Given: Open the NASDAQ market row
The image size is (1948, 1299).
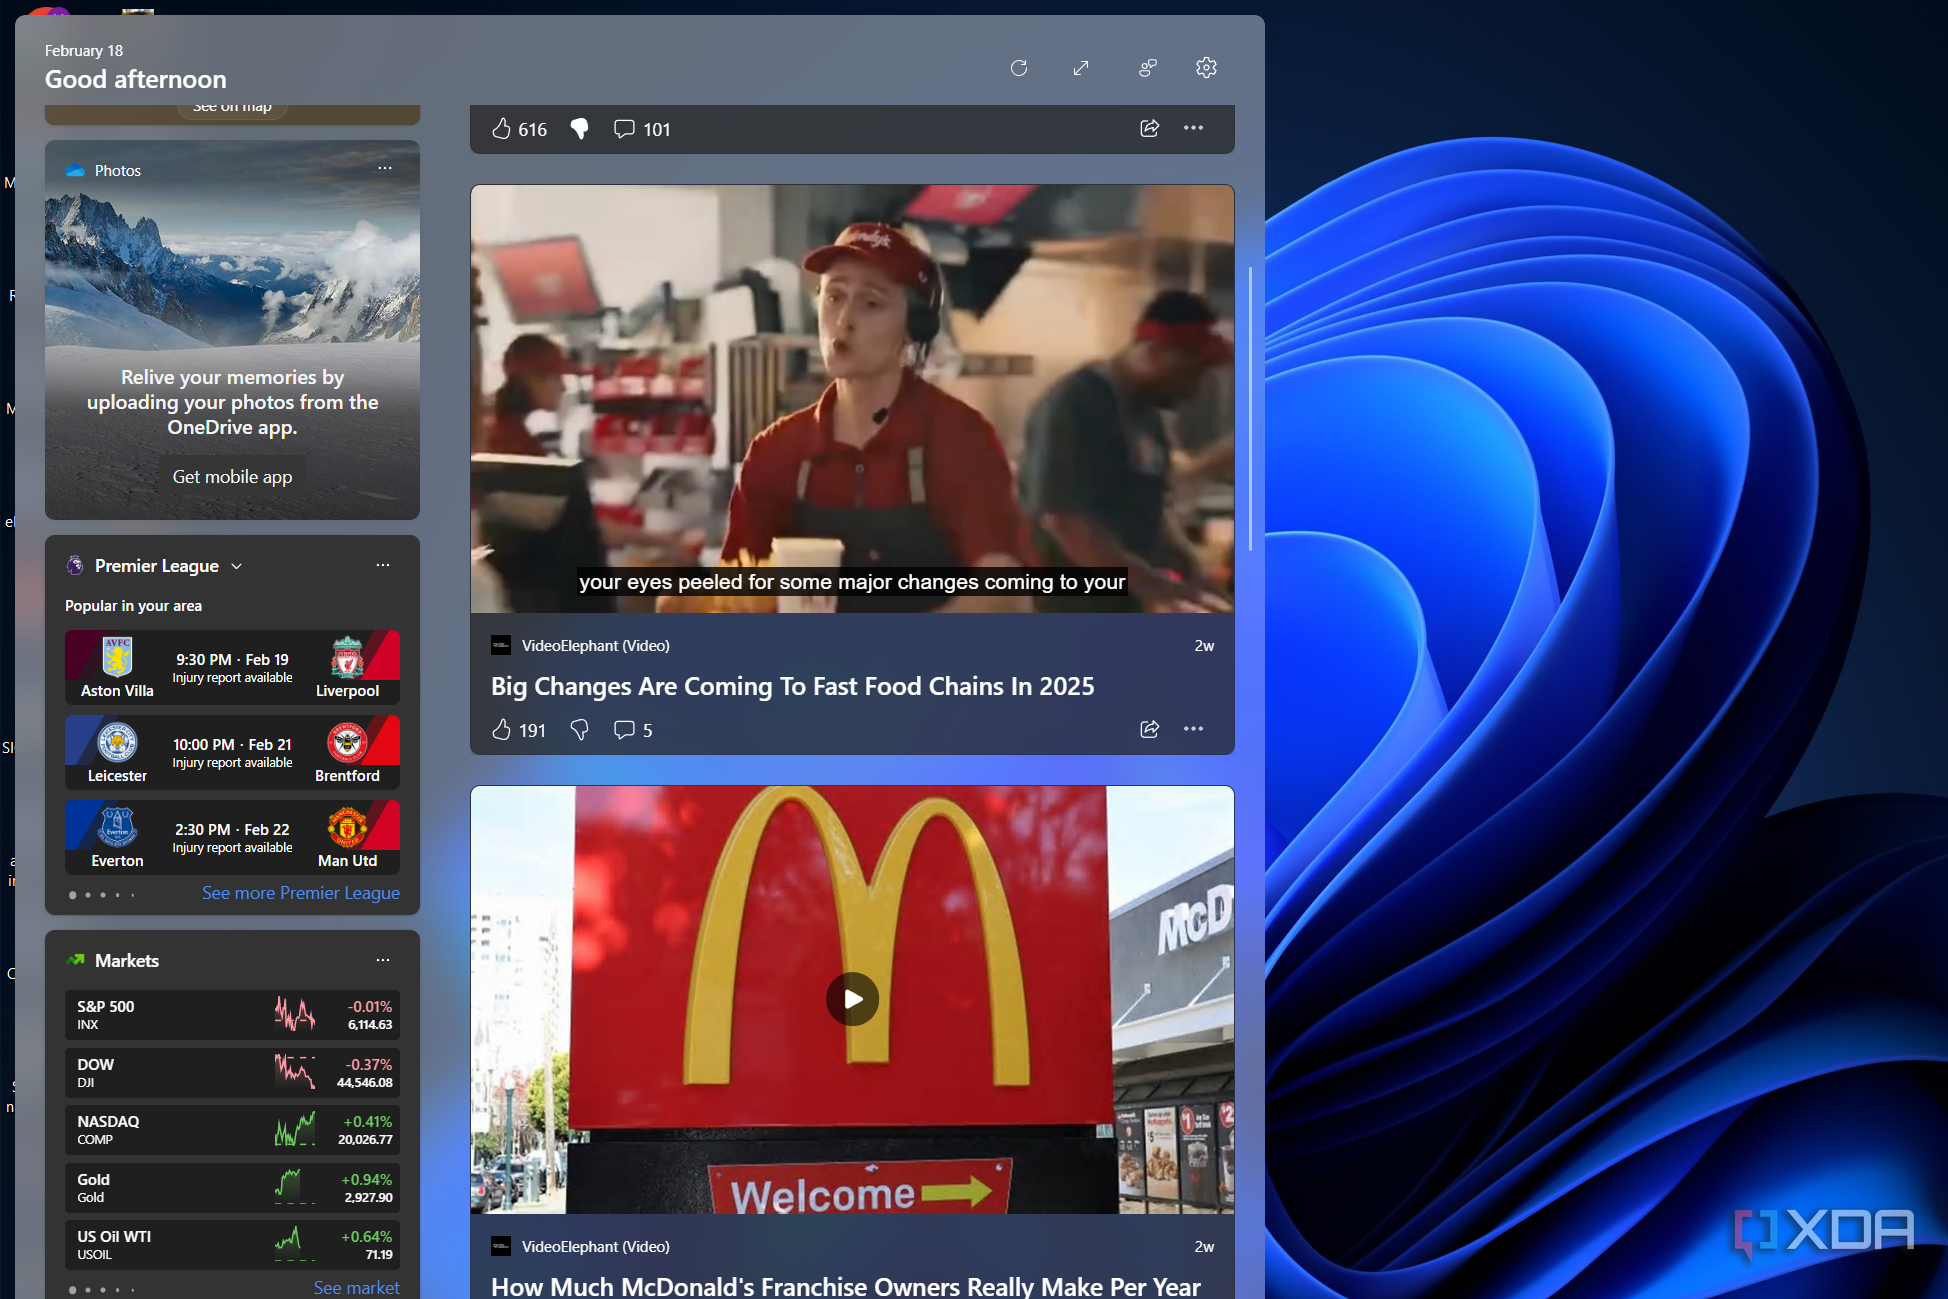Looking at the screenshot, I should (232, 1130).
